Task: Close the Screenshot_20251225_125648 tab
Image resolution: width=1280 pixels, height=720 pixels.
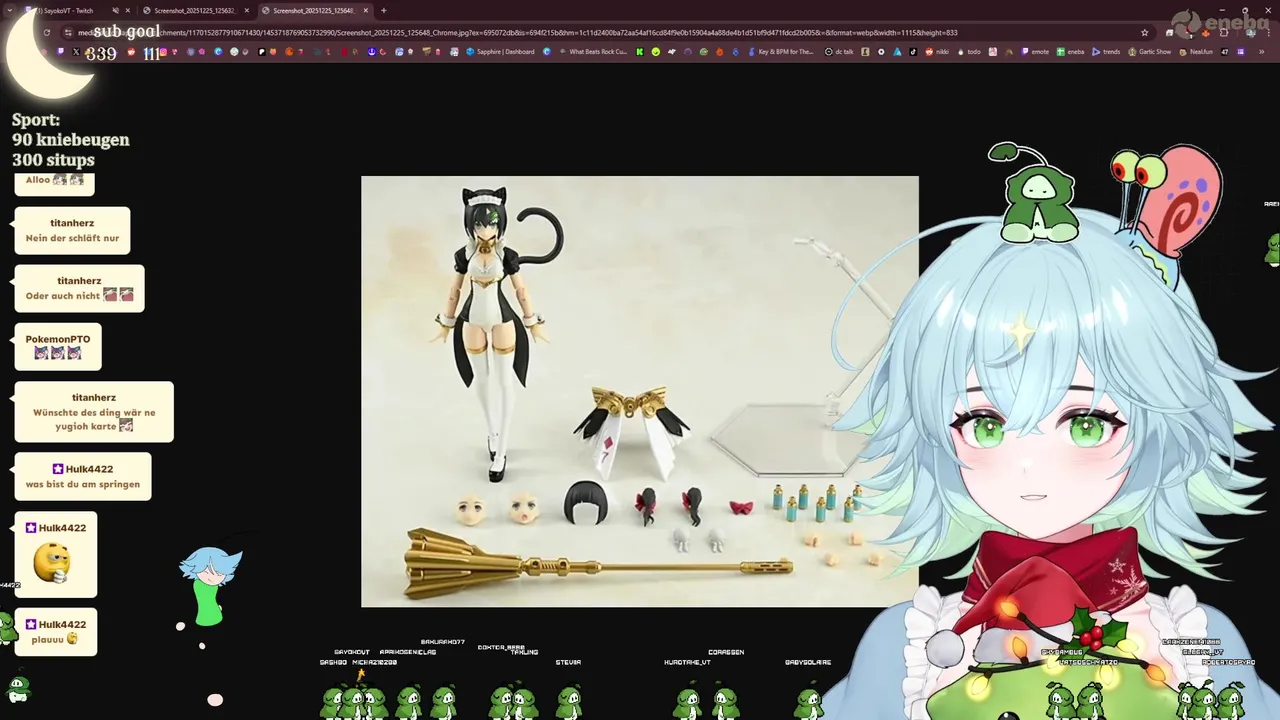Action: click(366, 10)
